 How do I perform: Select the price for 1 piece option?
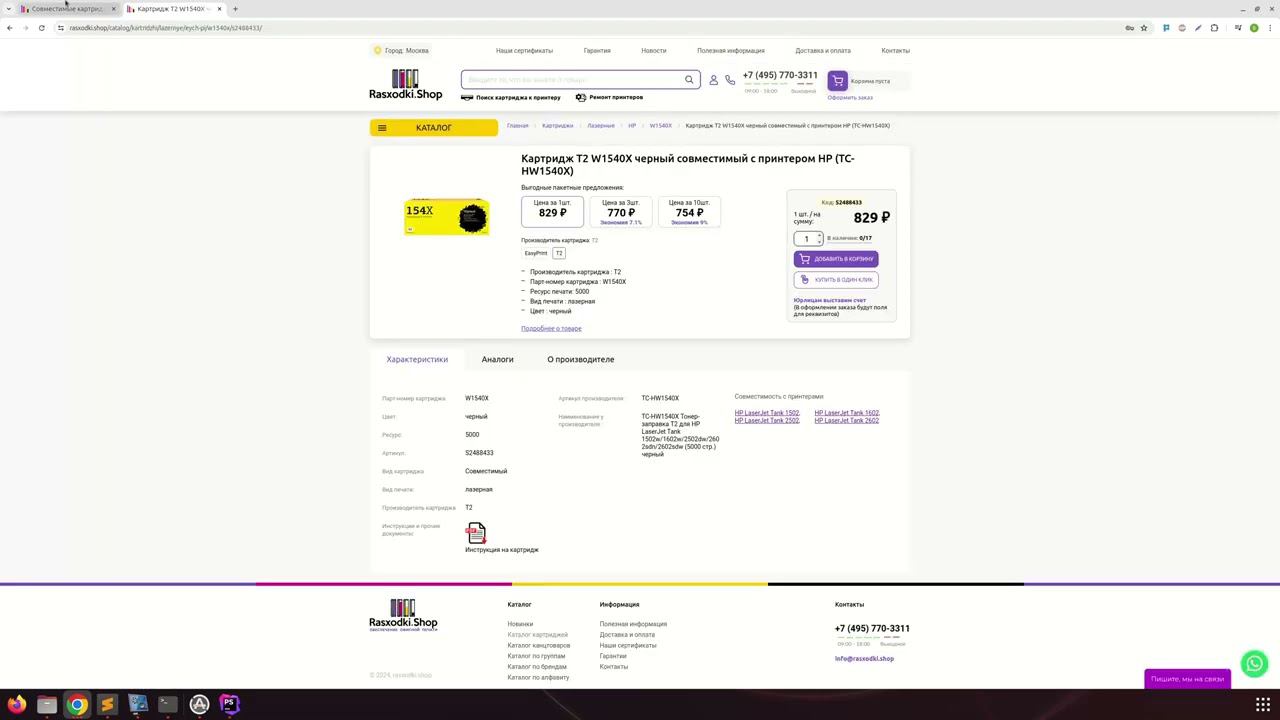pyautogui.click(x=552, y=211)
